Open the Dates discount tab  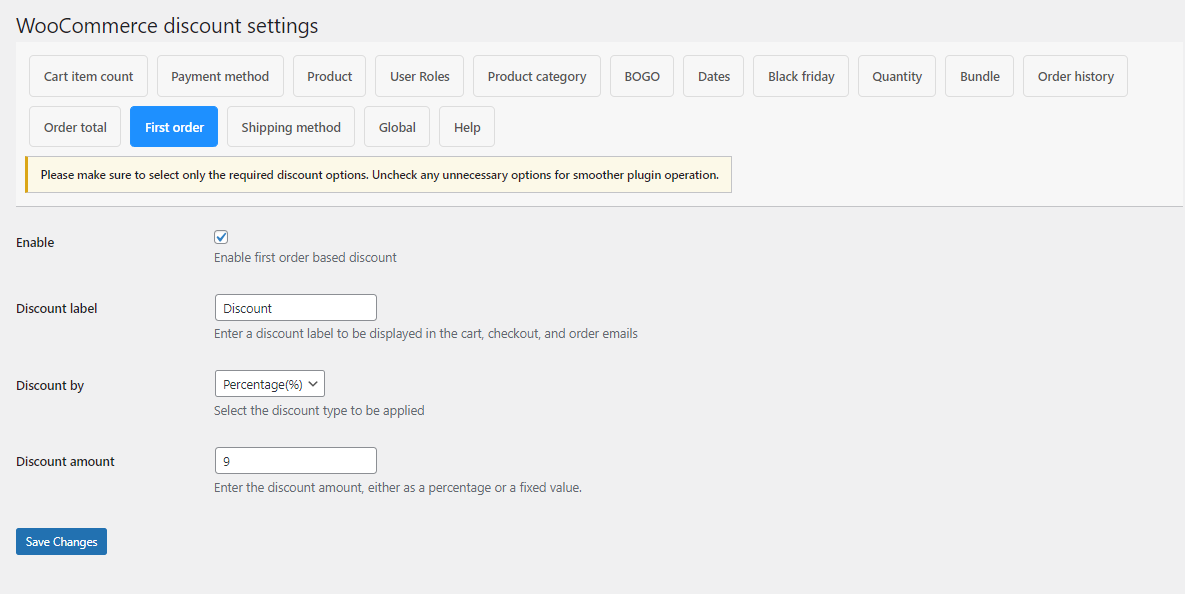[x=712, y=75]
